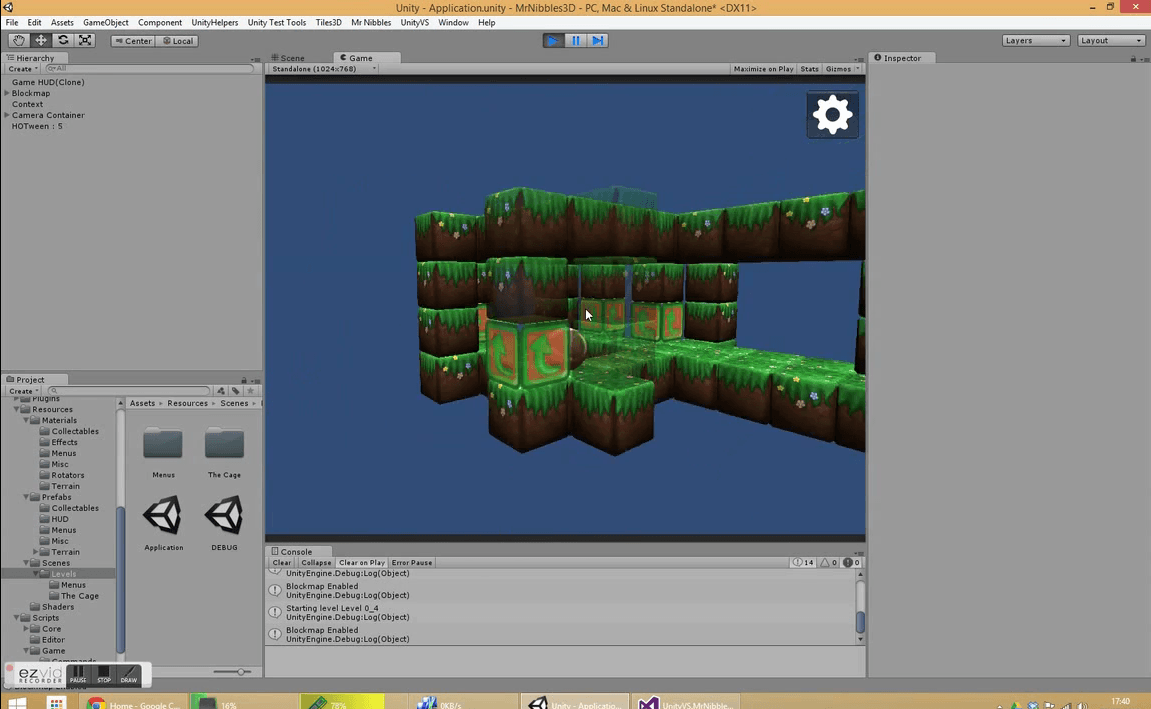This screenshot has width=1151, height=709.
Task: Click the error count icon in the Console
Action: click(x=849, y=562)
